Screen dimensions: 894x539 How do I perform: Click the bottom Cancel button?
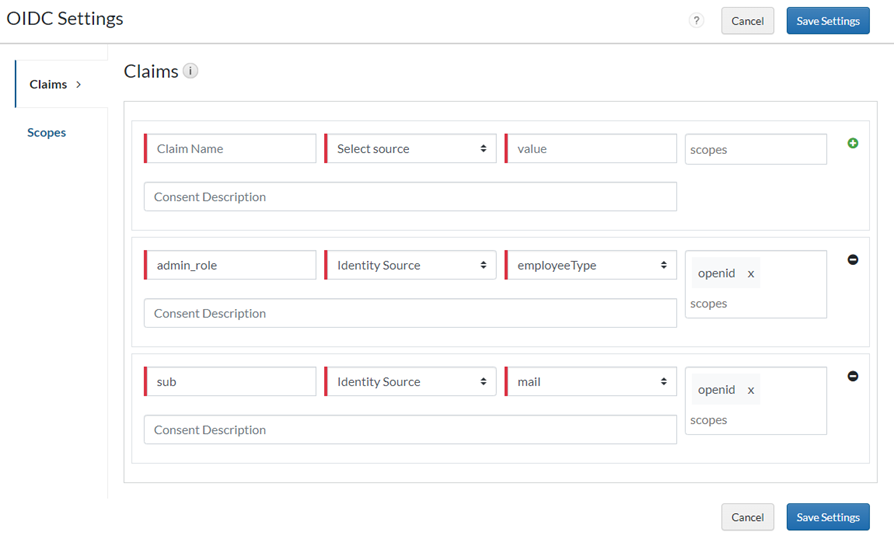[747, 517]
